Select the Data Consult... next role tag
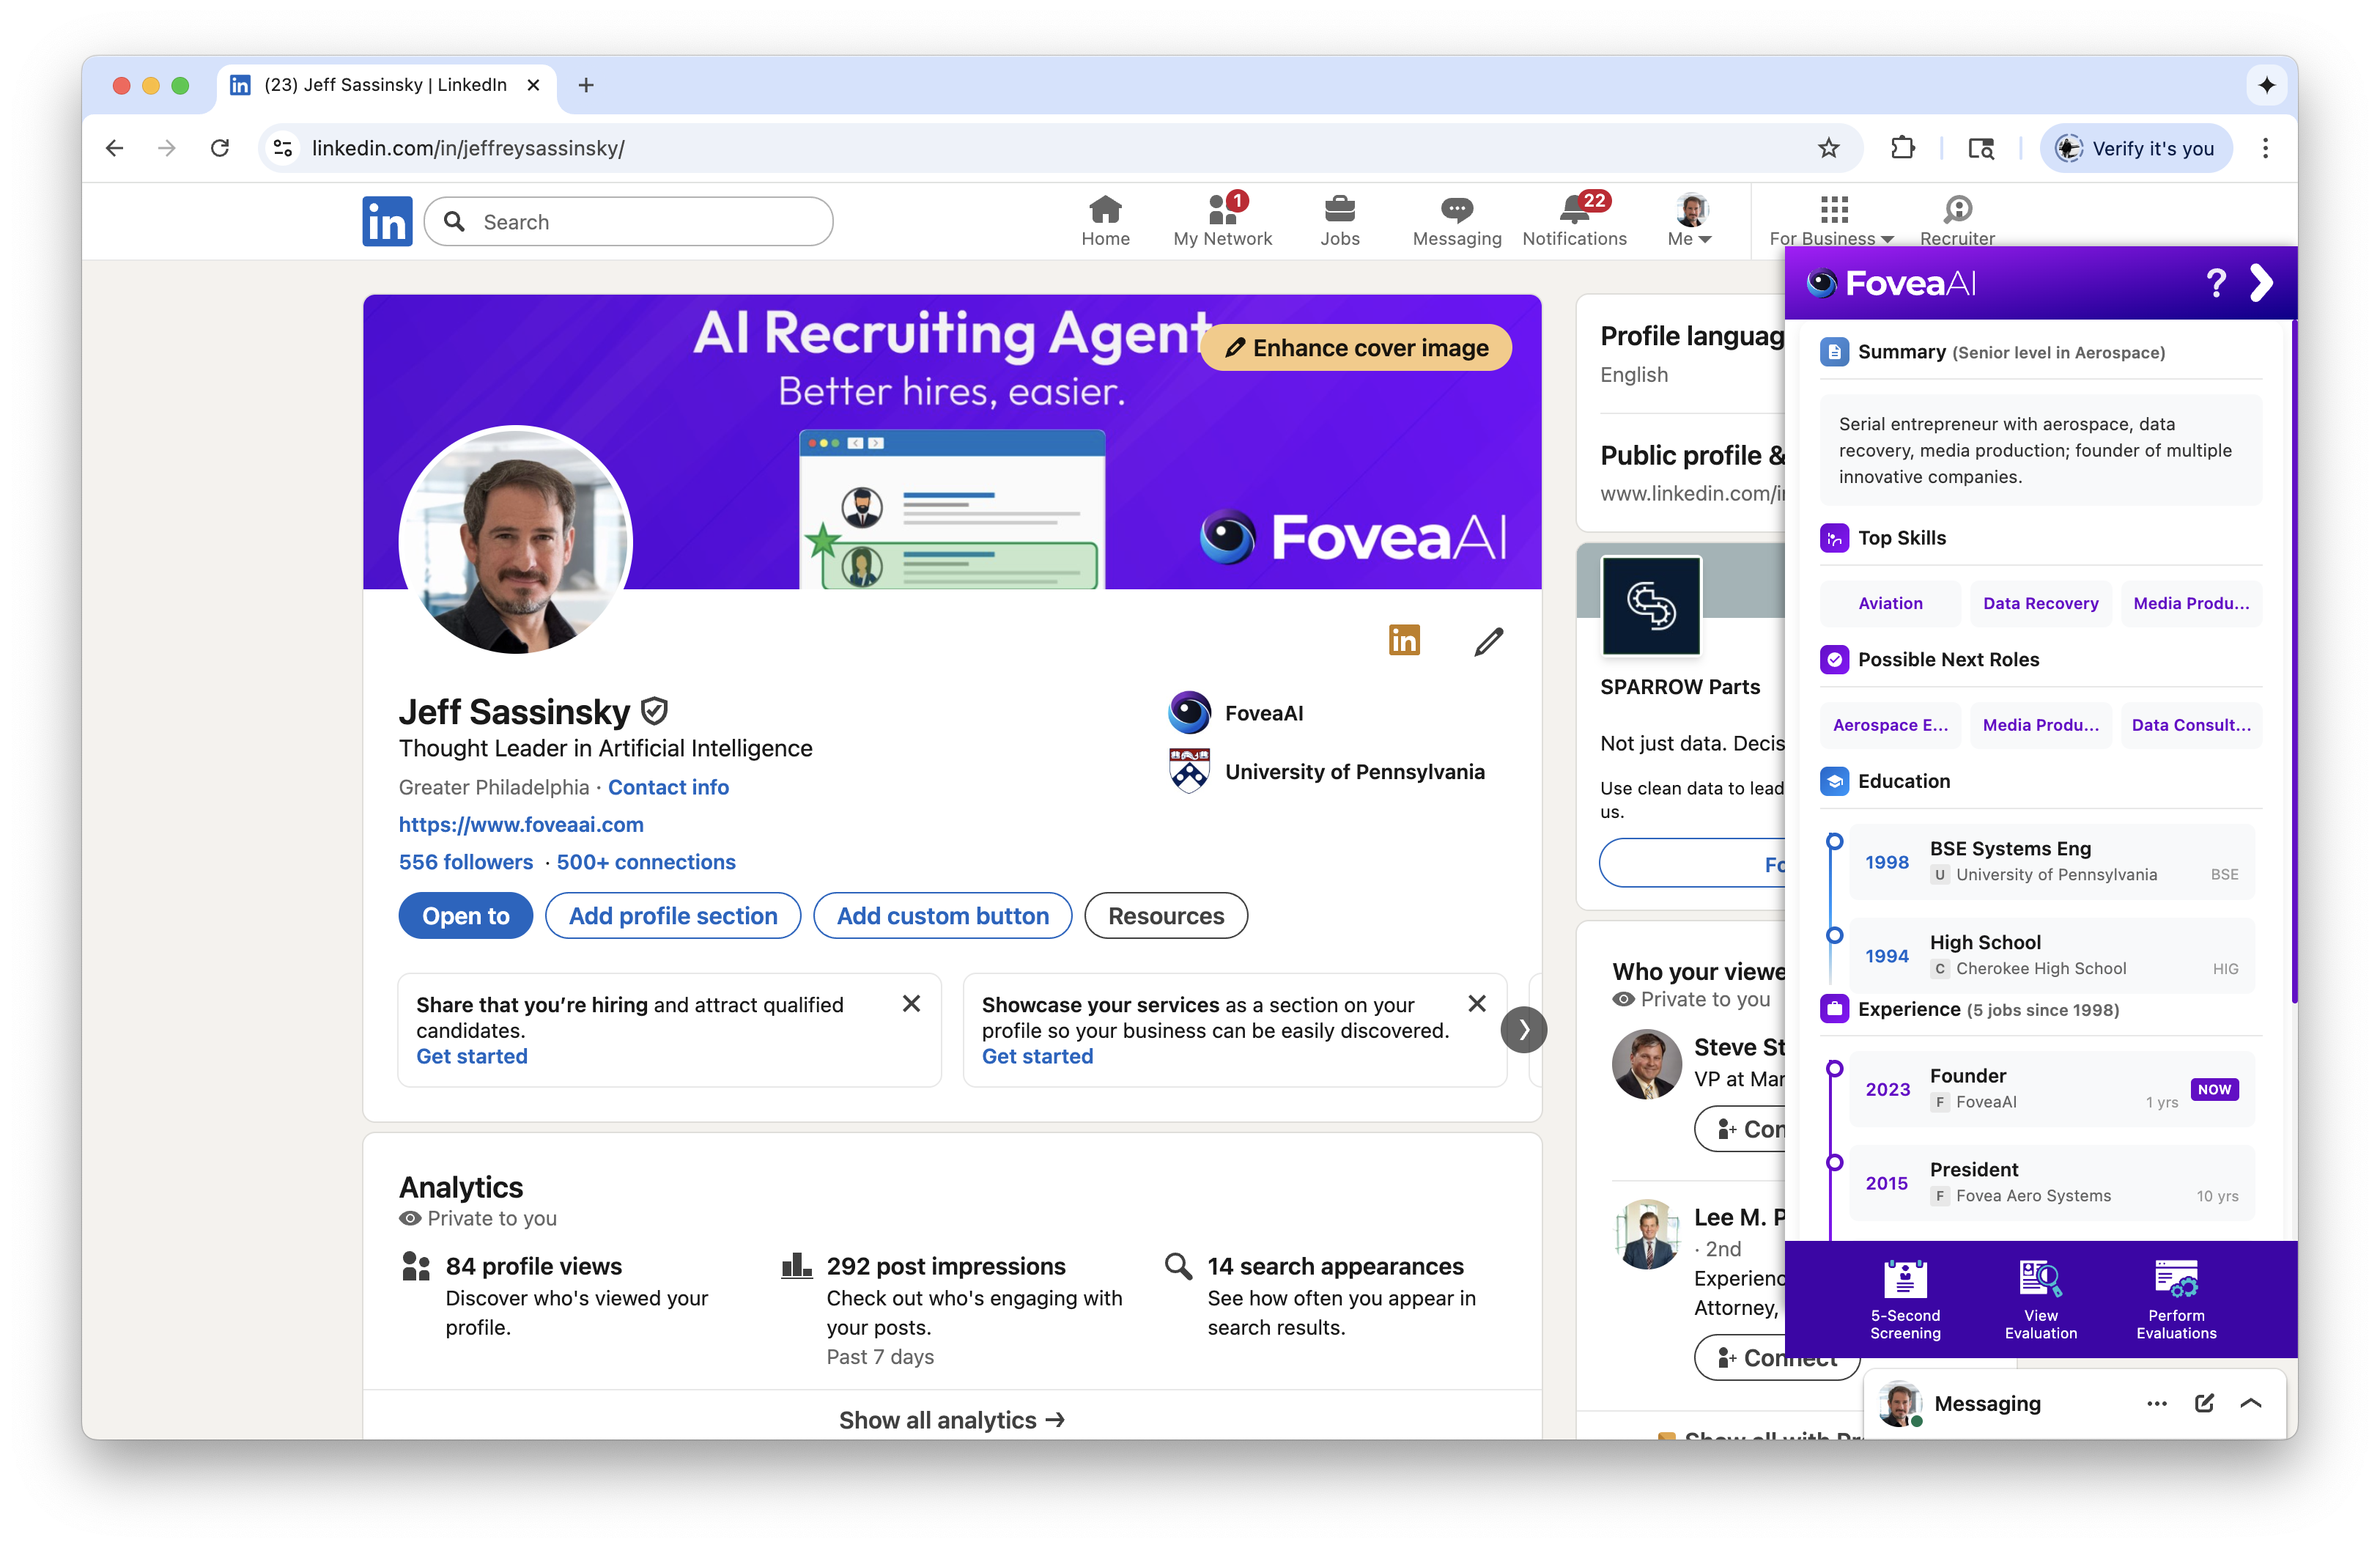 point(2190,725)
